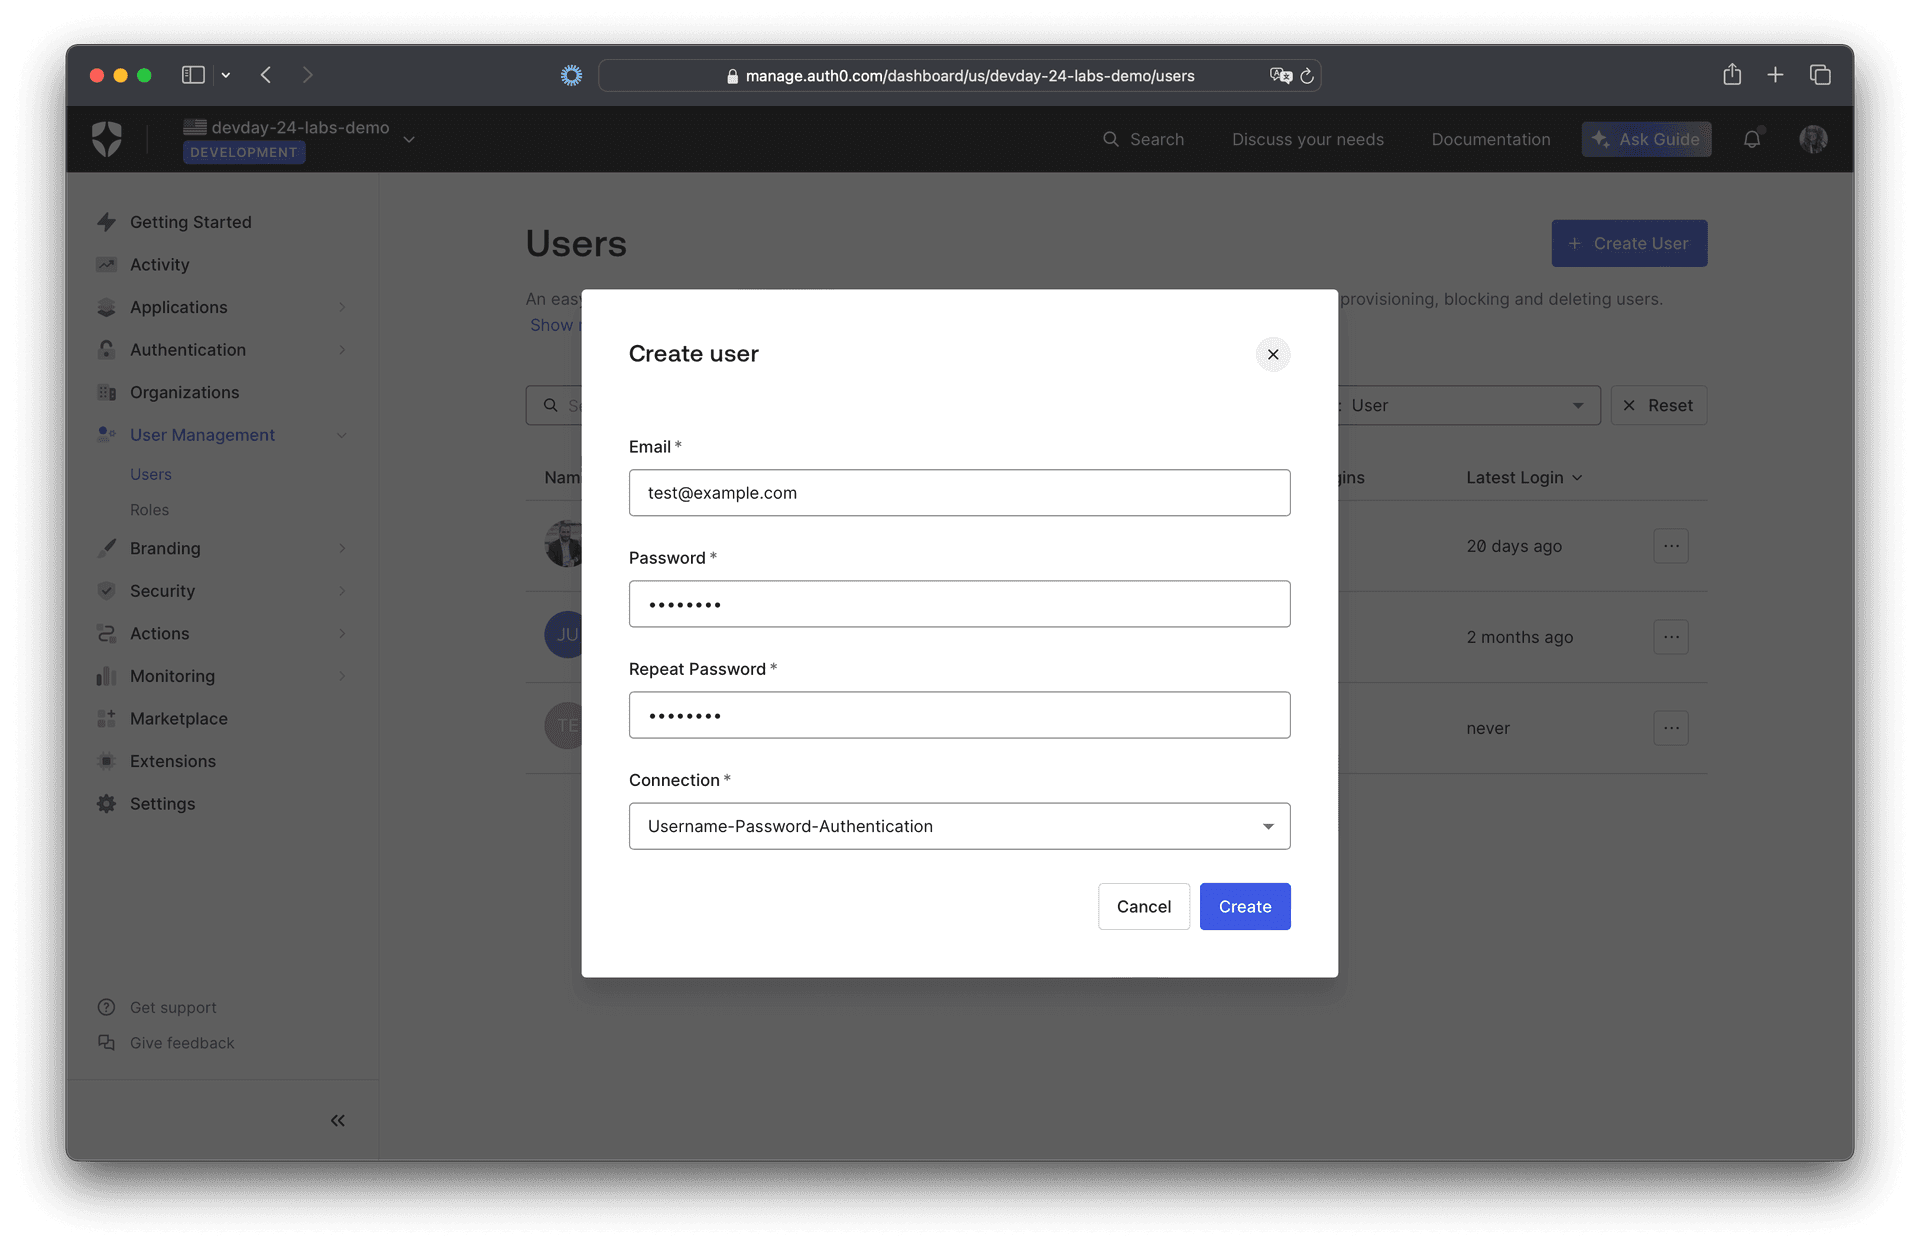Expand the devday-24-labs-demo tenant switcher

tap(409, 139)
